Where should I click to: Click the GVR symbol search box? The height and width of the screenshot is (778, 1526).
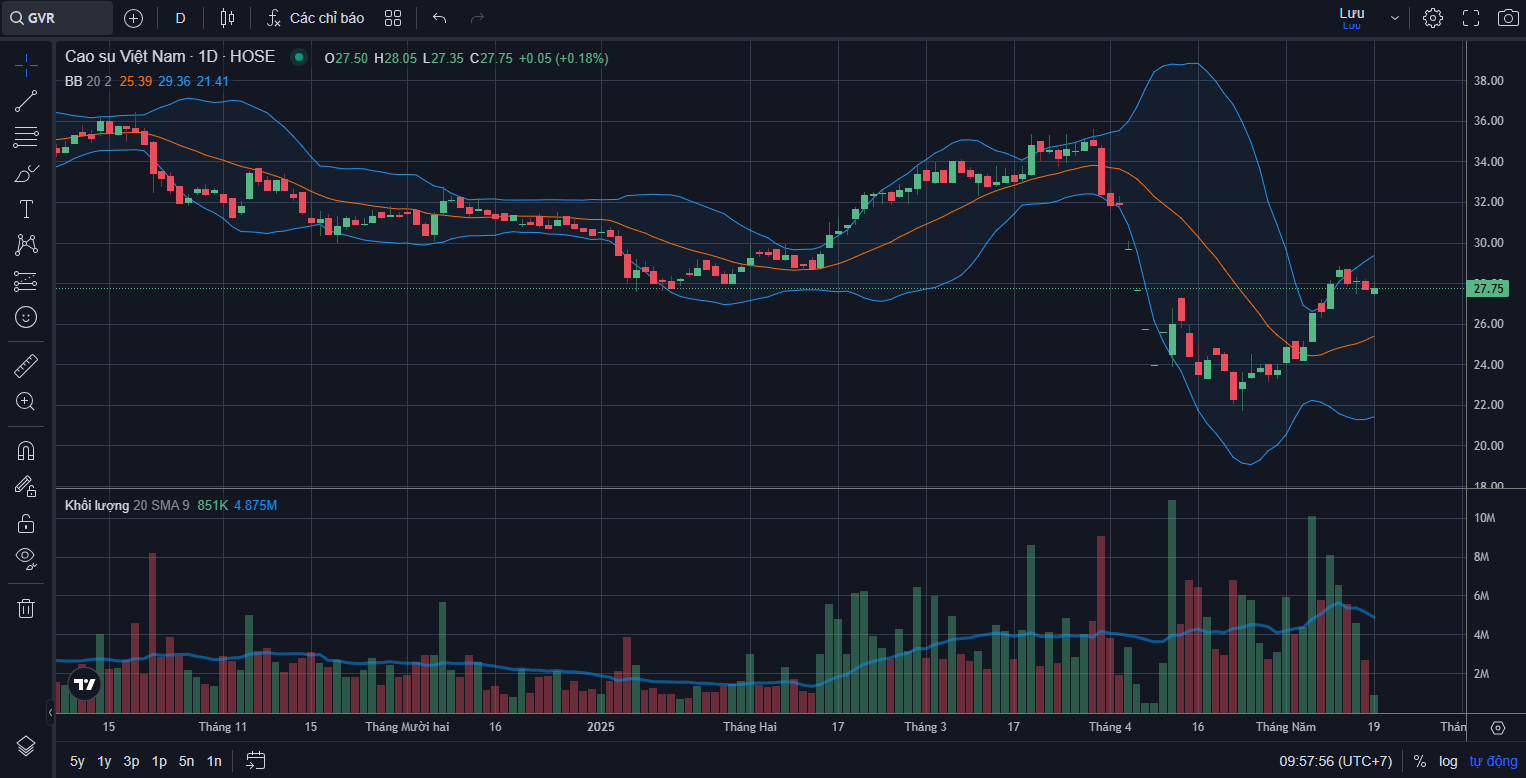[x=59, y=18]
